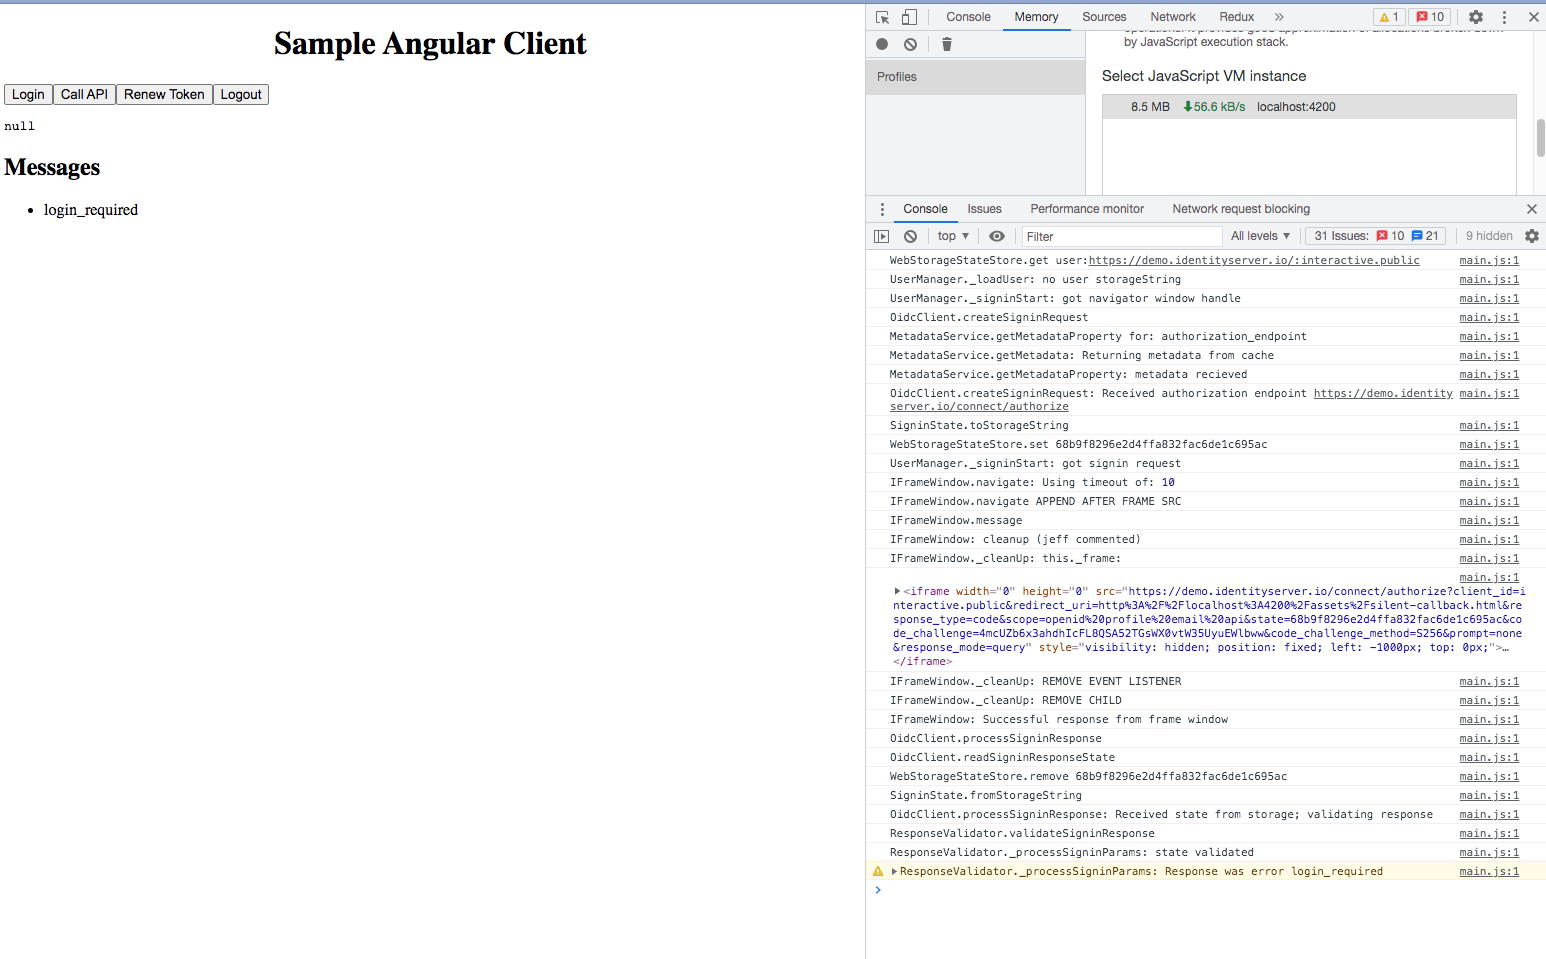Click the clear console icon

click(x=910, y=236)
